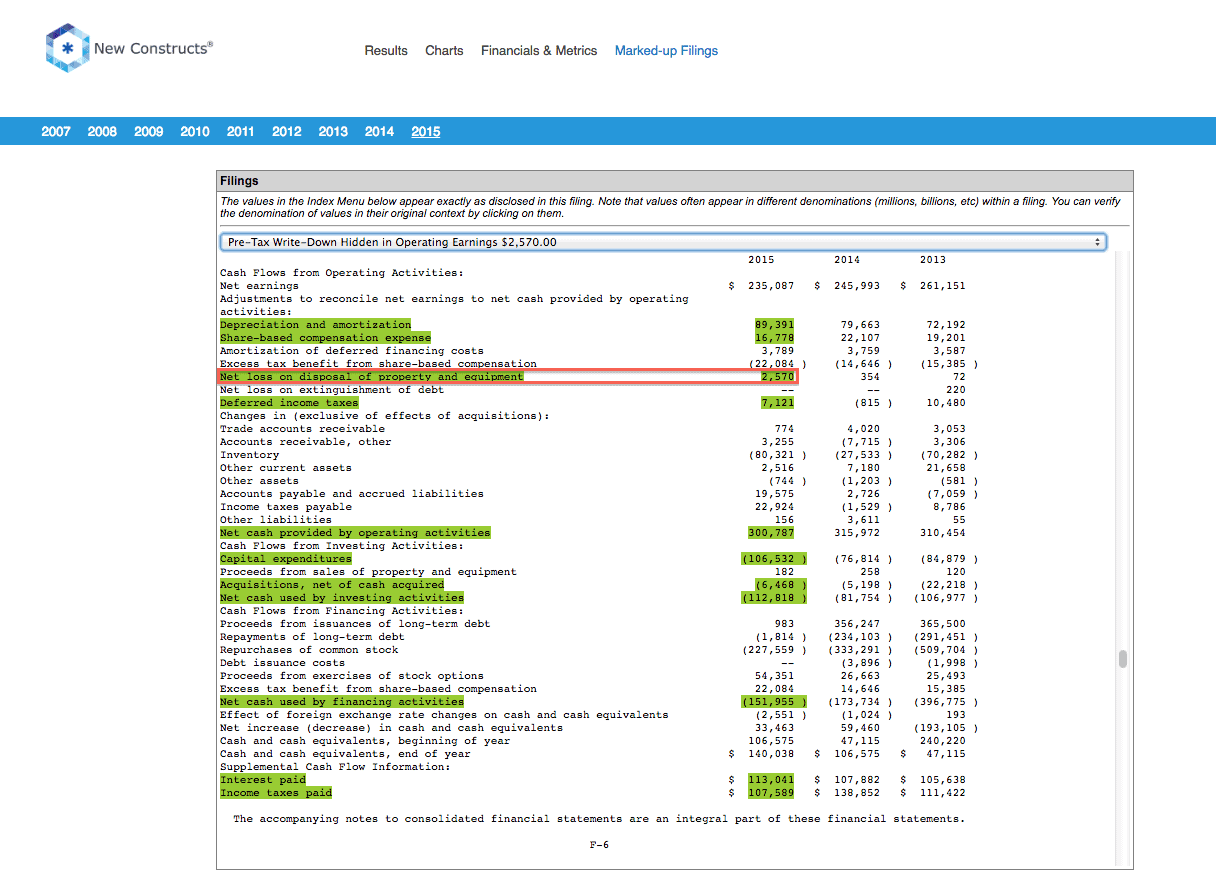Click the highlighted 16,778 value
Viewport: 1216px width, 887px height.
(x=775, y=338)
